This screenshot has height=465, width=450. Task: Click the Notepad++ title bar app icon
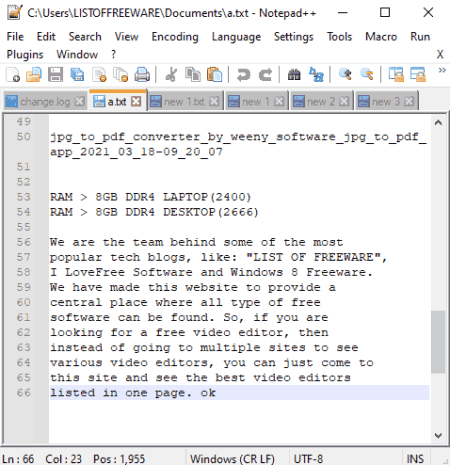click(x=14, y=13)
